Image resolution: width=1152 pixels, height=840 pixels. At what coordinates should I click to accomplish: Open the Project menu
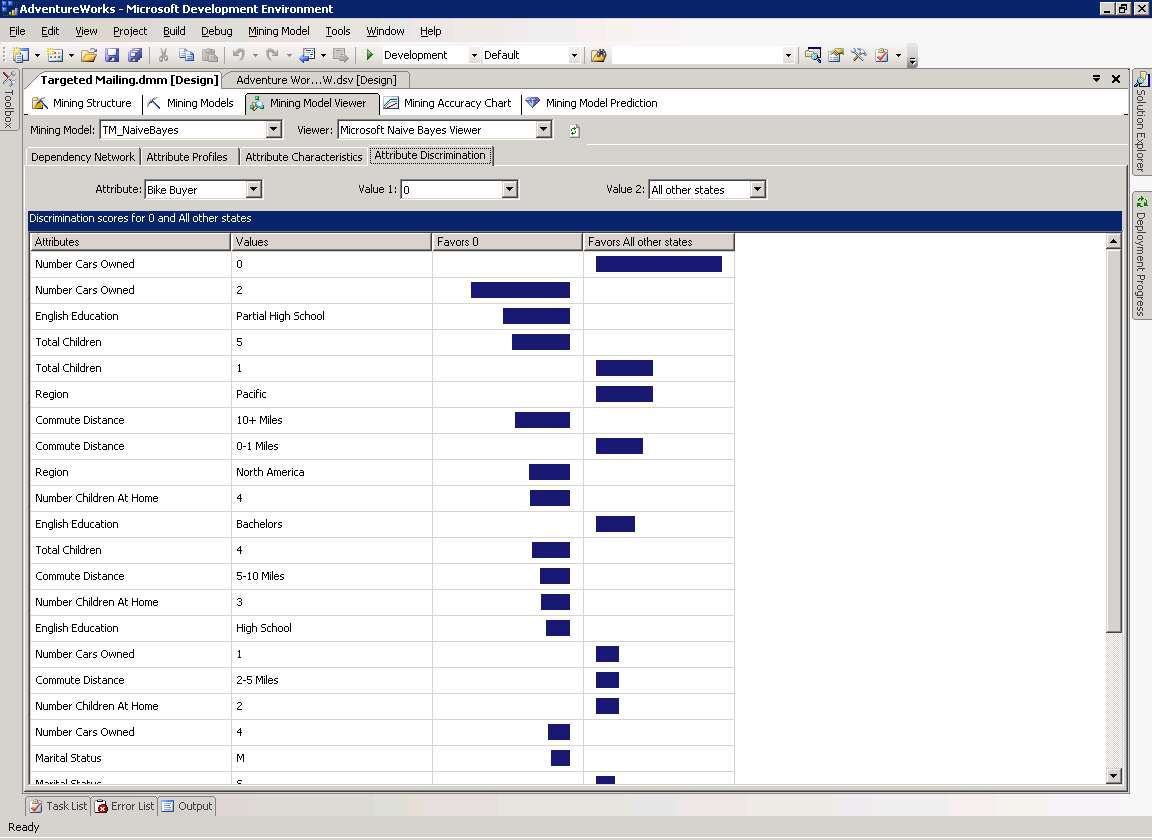pyautogui.click(x=130, y=31)
